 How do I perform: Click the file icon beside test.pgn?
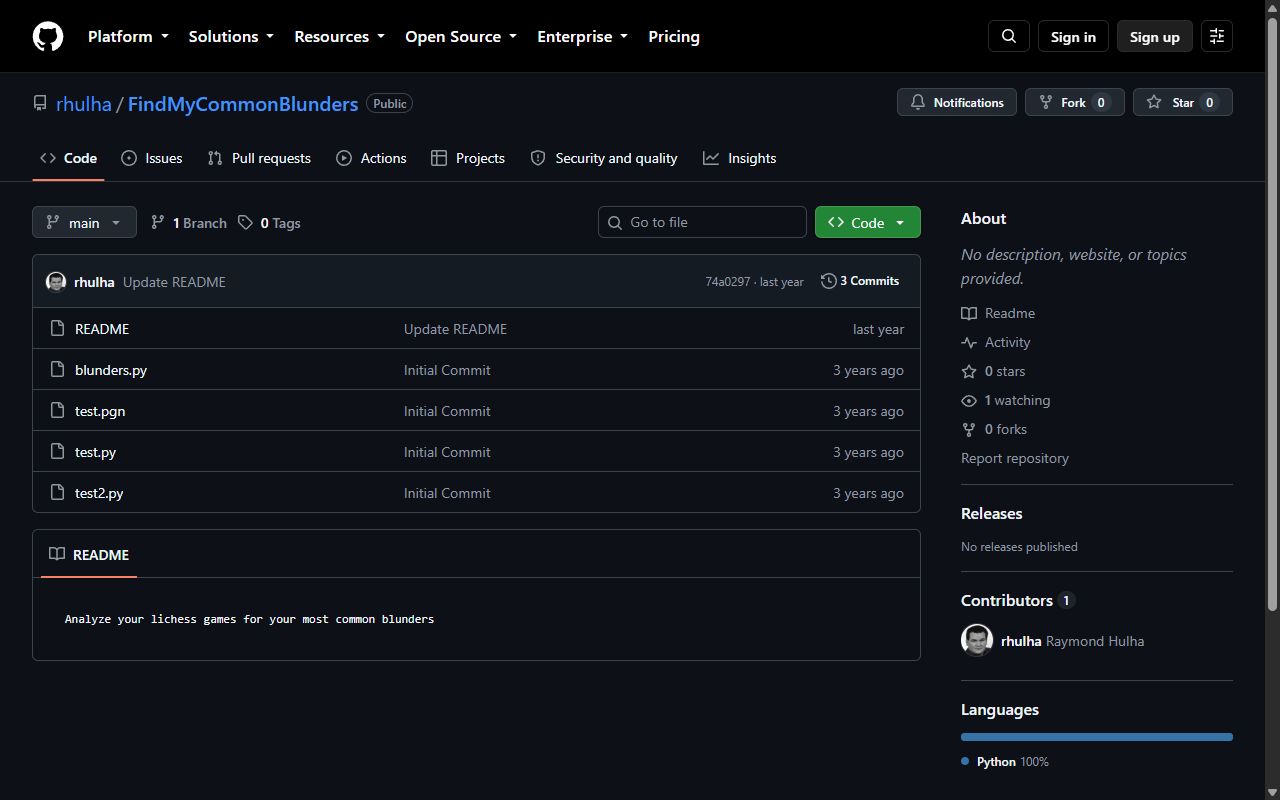coord(57,410)
